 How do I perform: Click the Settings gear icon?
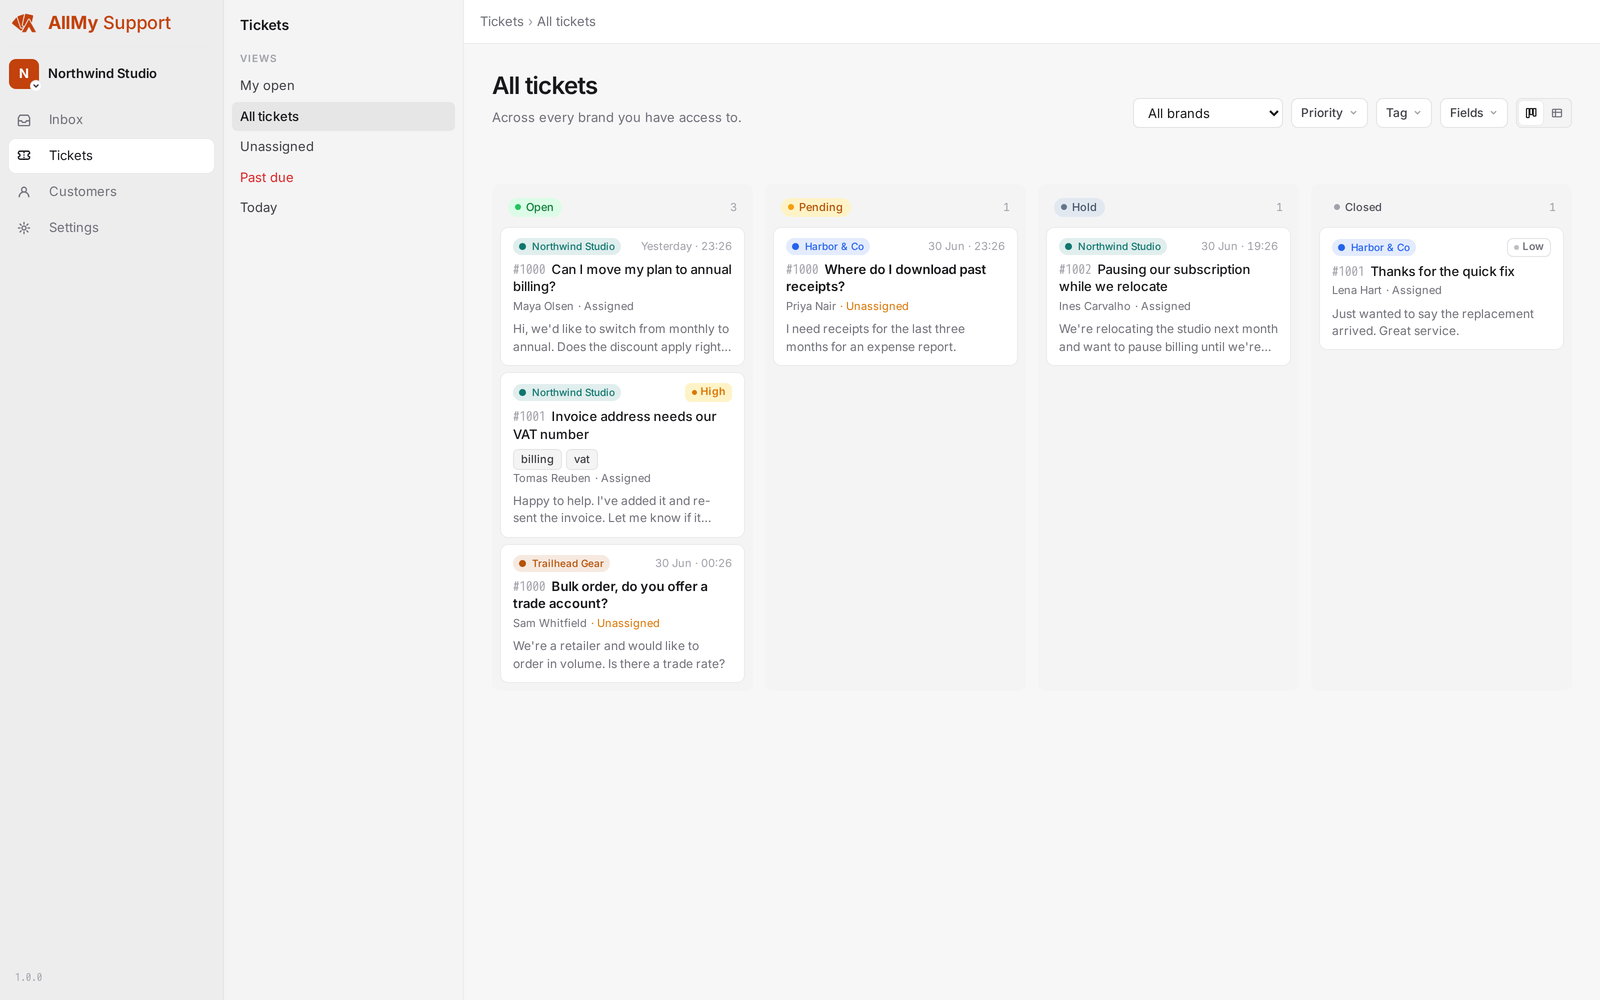click(x=24, y=228)
